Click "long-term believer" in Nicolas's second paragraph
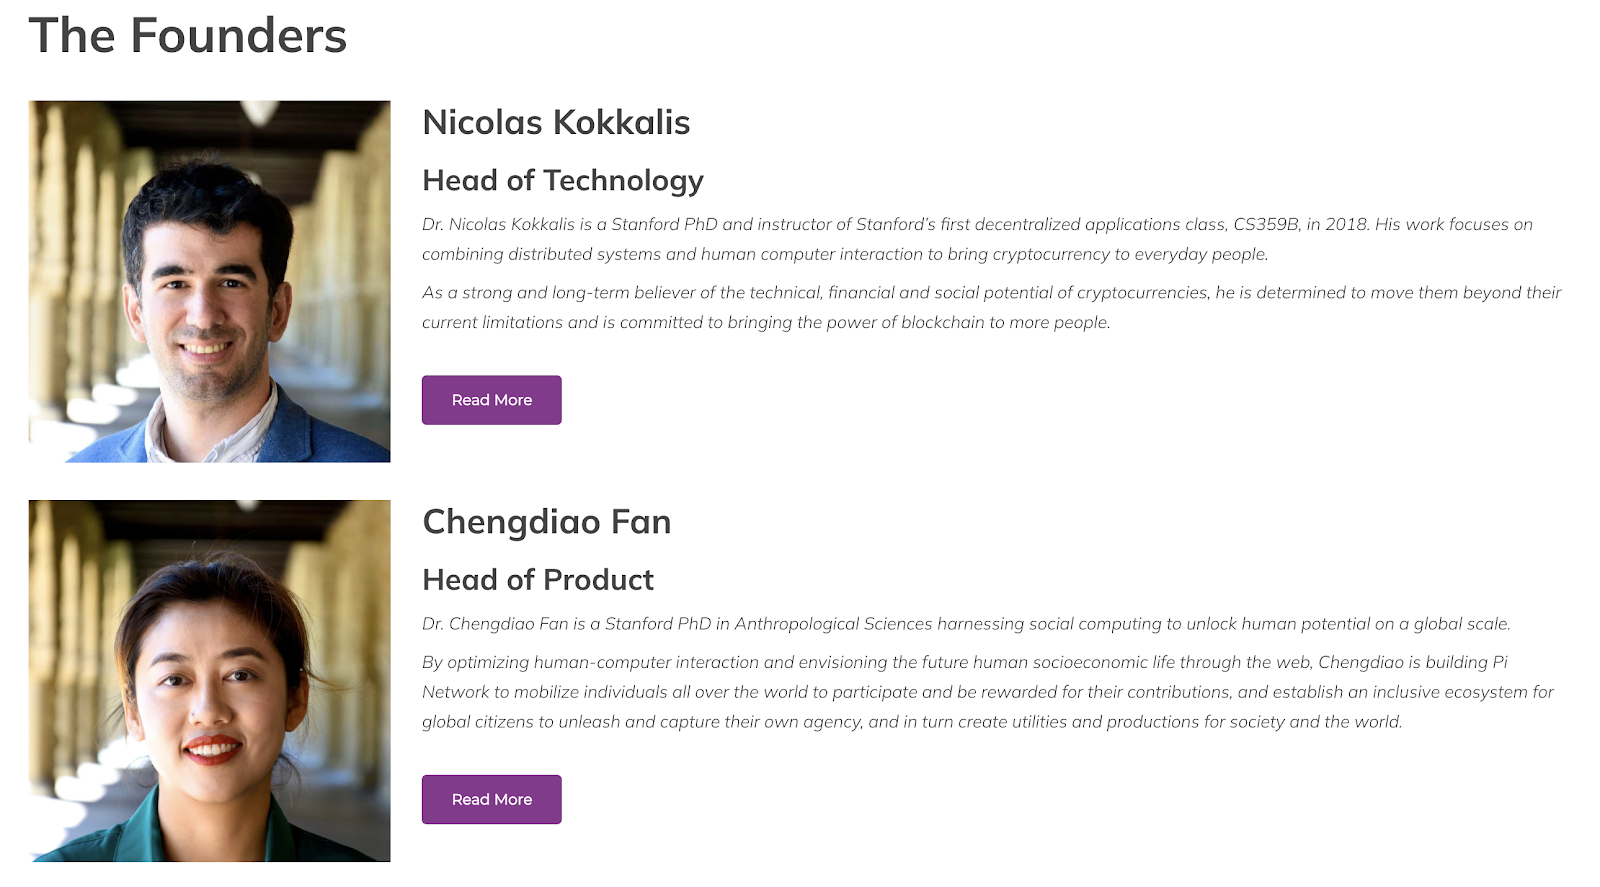The image size is (1600, 887). [618, 292]
